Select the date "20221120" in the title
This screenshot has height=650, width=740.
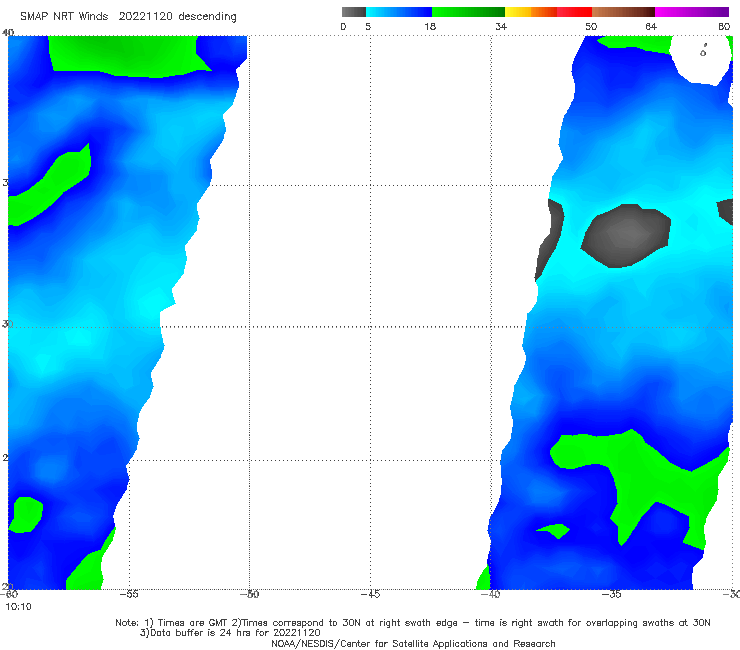[145, 16]
